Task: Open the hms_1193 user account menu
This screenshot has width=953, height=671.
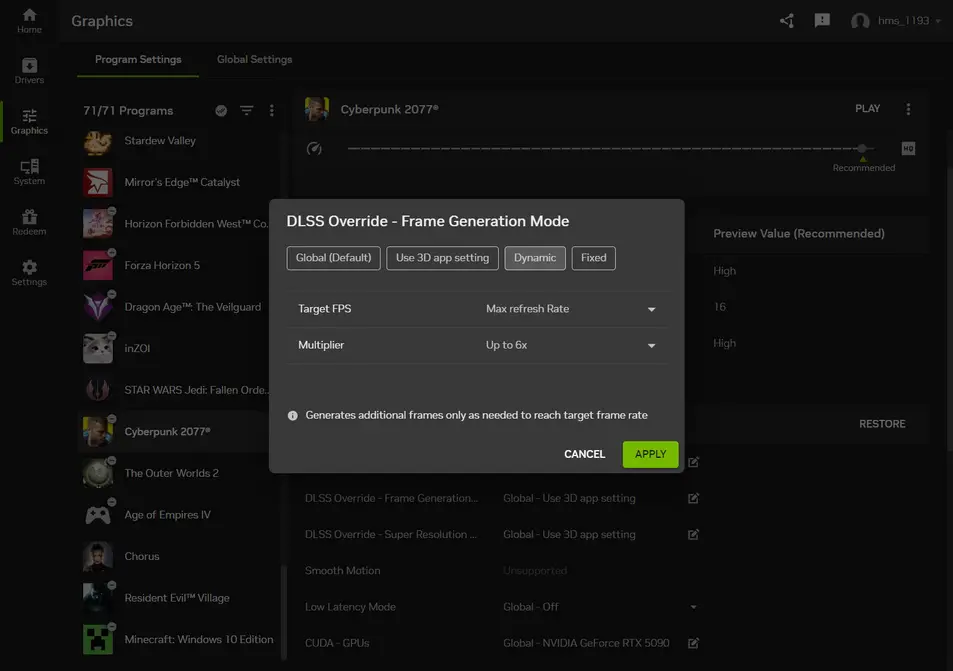Action: 896,21
